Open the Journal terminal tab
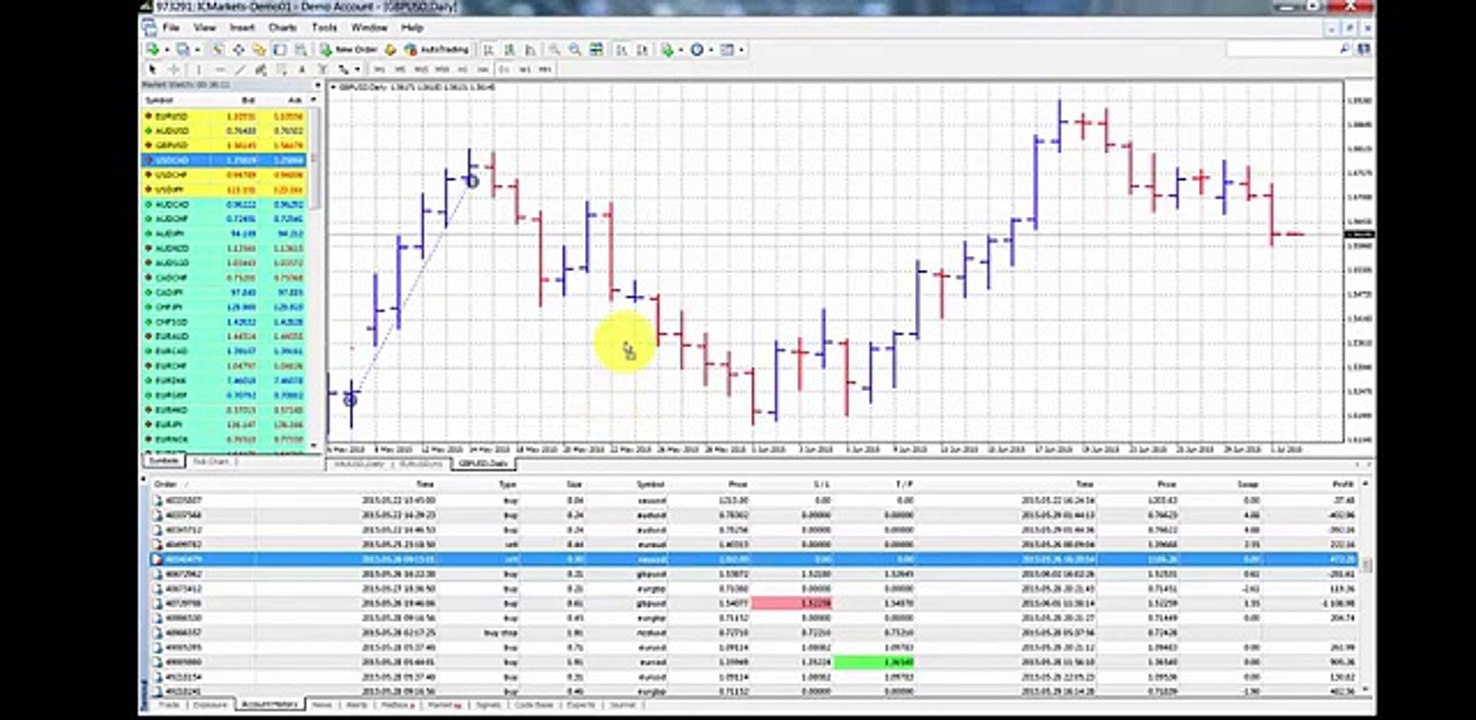 [x=622, y=705]
